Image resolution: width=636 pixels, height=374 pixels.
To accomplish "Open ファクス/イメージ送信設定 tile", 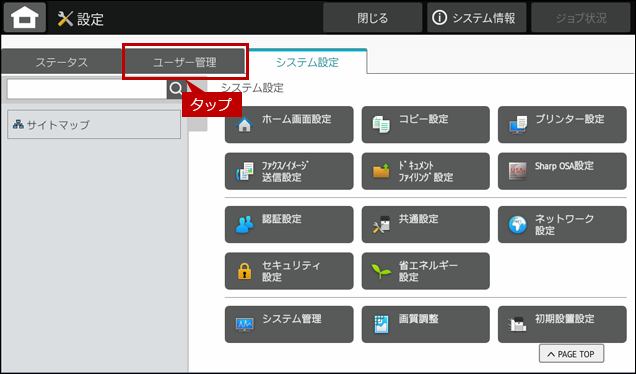I will point(289,171).
